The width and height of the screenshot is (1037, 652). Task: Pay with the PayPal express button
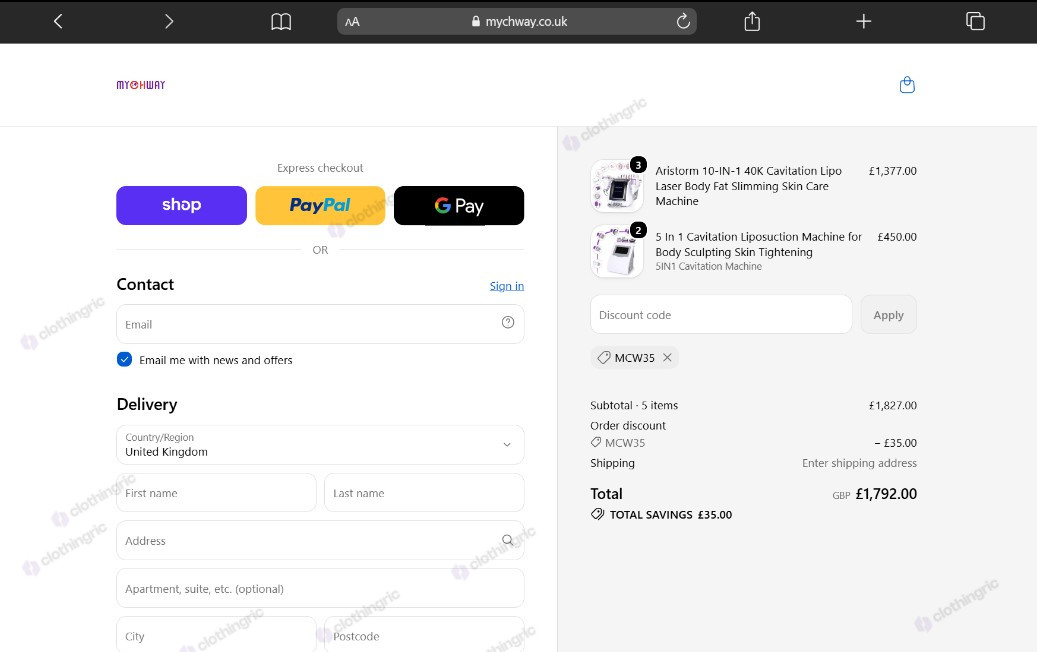[320, 205]
